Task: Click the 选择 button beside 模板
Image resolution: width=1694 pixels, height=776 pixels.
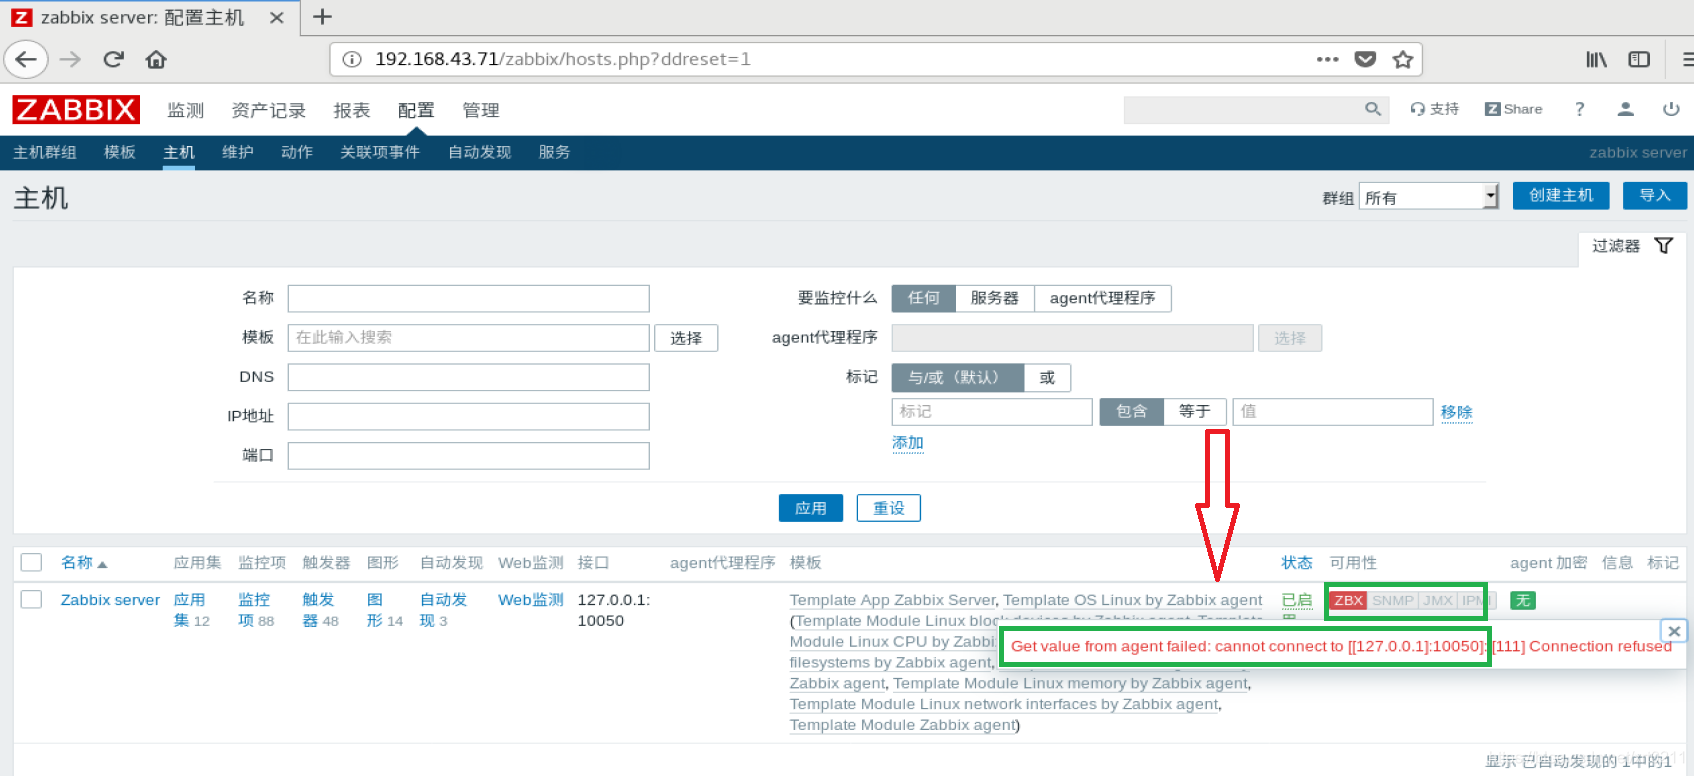Action: point(686,338)
